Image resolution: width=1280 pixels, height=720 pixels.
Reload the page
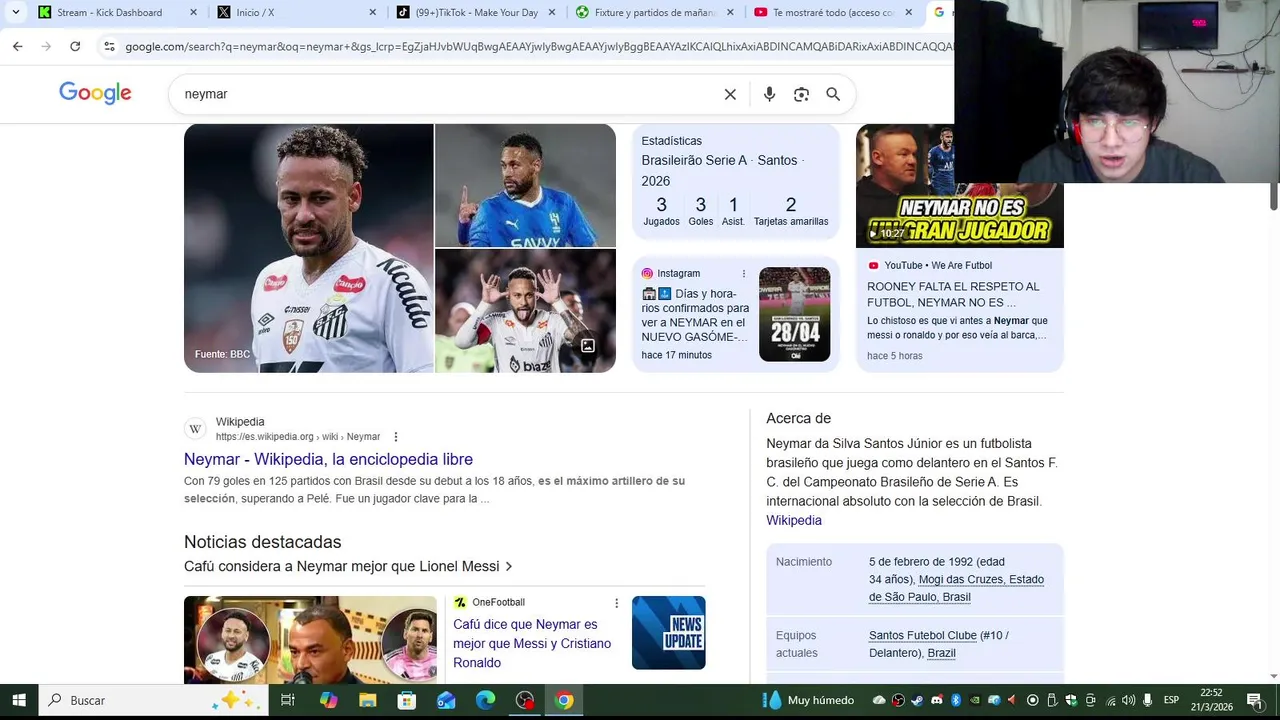pos(75,46)
